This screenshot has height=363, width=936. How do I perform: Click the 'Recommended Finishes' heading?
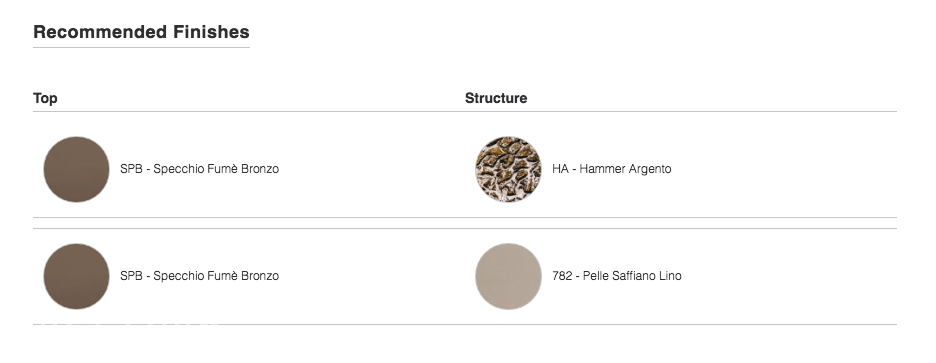[x=141, y=32]
